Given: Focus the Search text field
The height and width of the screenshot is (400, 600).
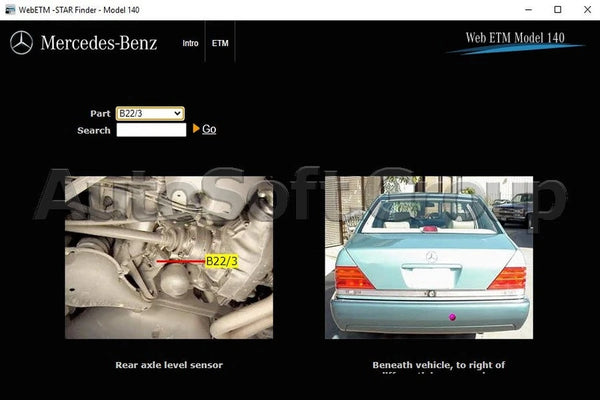Looking at the screenshot, I should pyautogui.click(x=151, y=130).
